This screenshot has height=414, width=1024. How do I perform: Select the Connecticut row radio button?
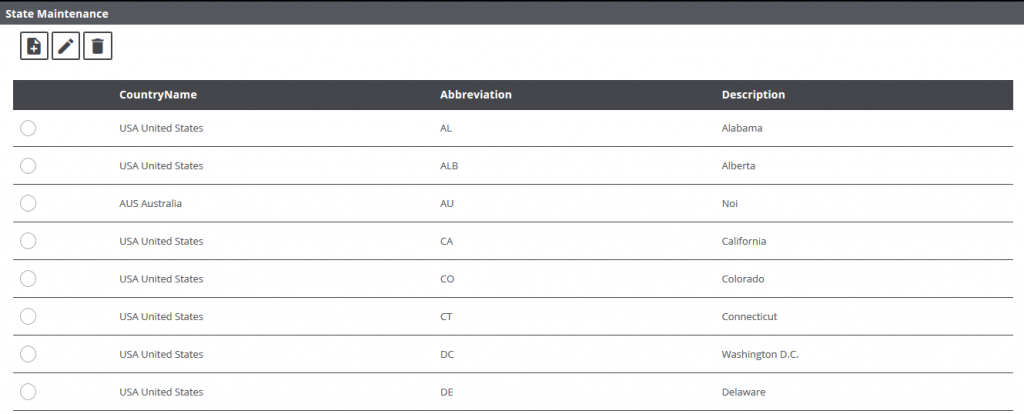point(28,316)
